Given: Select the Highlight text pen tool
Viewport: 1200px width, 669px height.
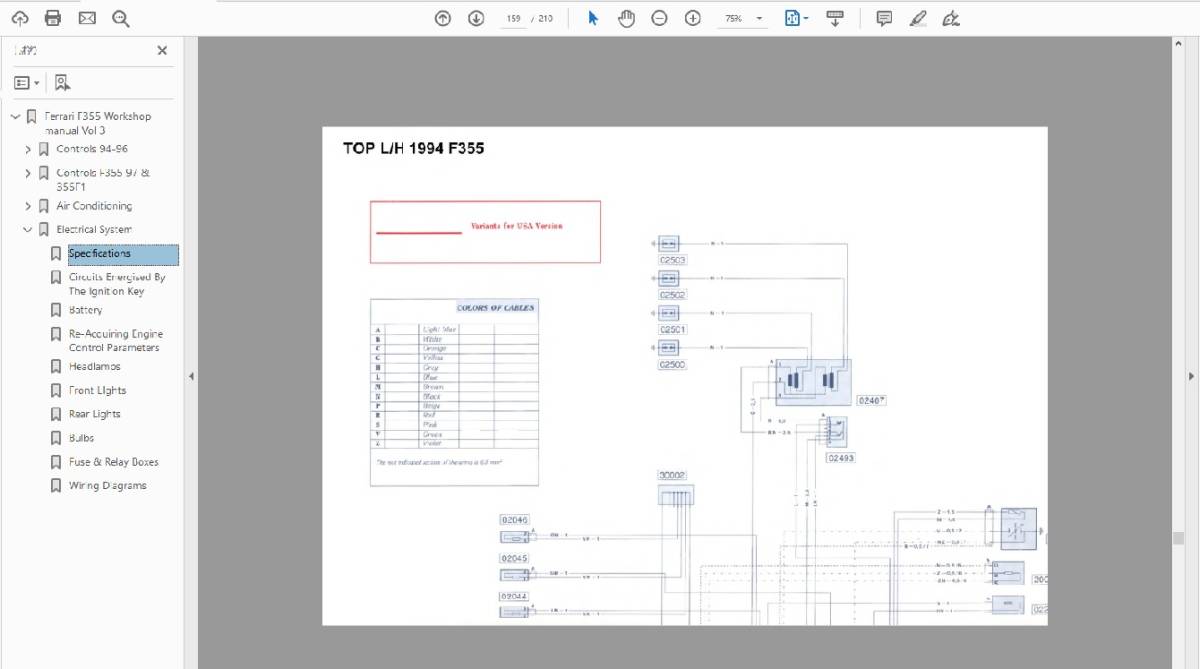Looking at the screenshot, I should pos(918,18).
